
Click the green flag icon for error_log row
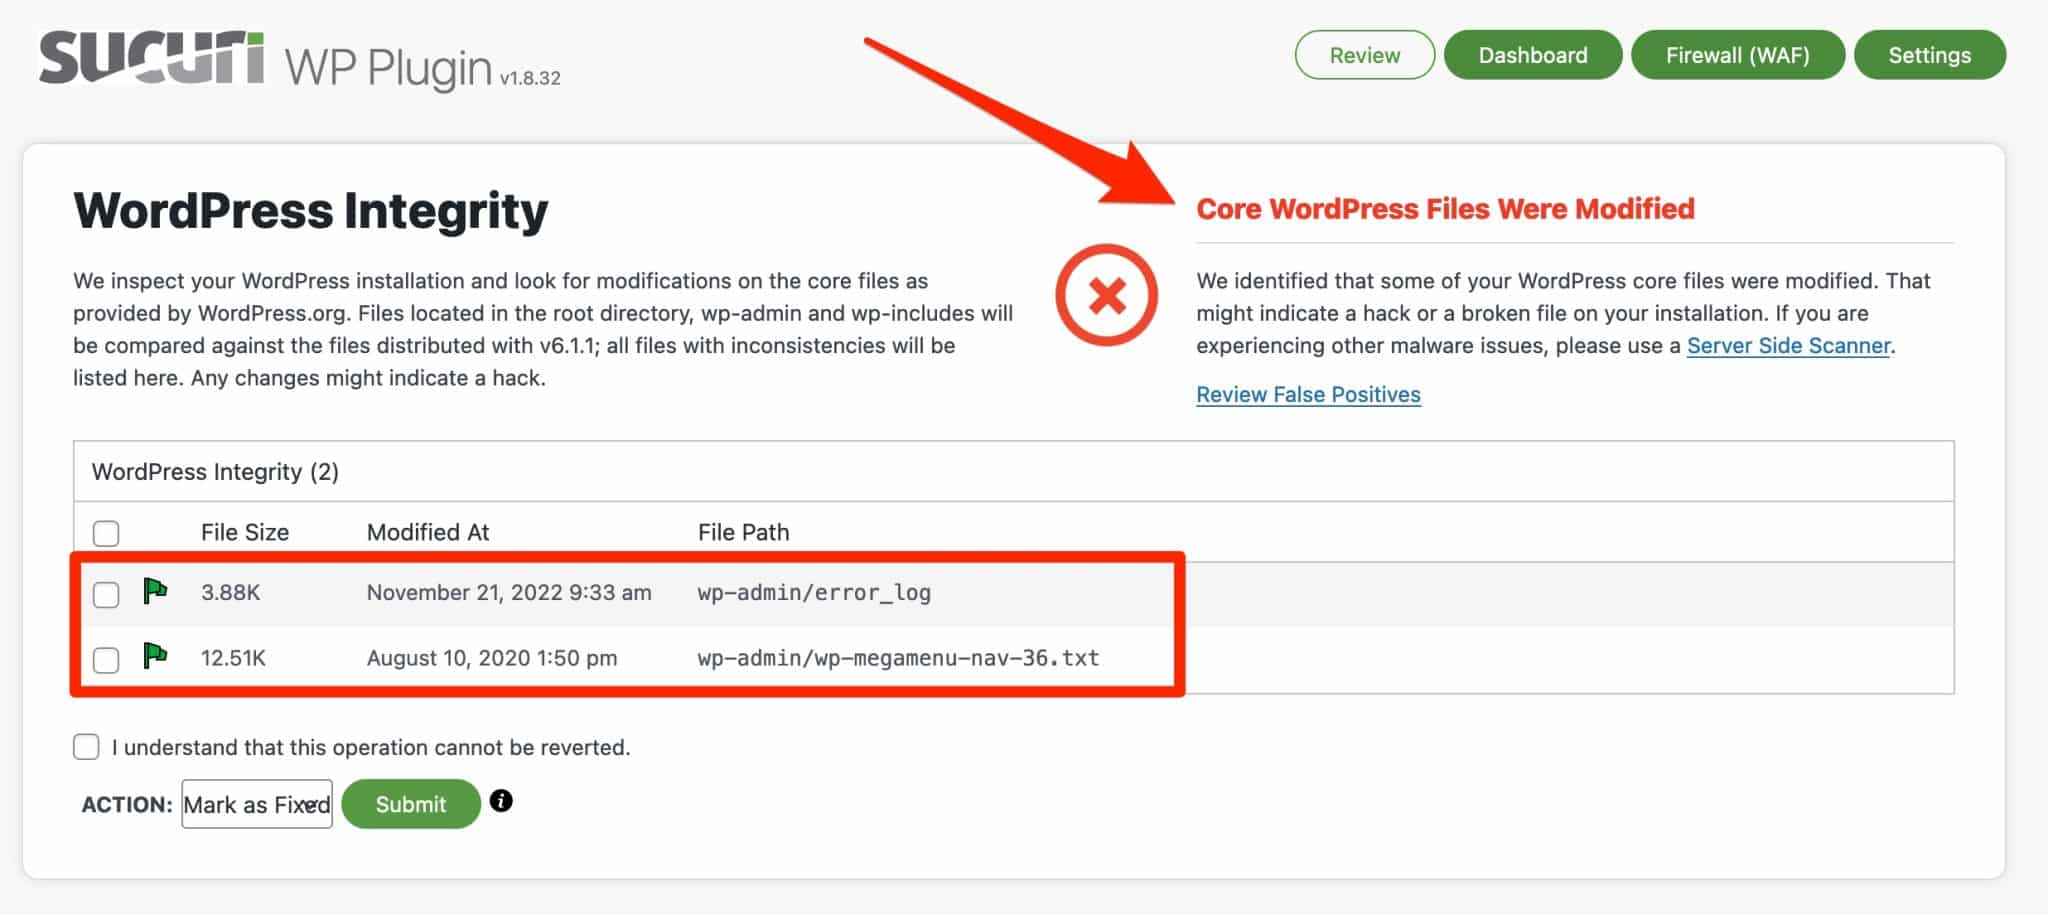tap(155, 591)
